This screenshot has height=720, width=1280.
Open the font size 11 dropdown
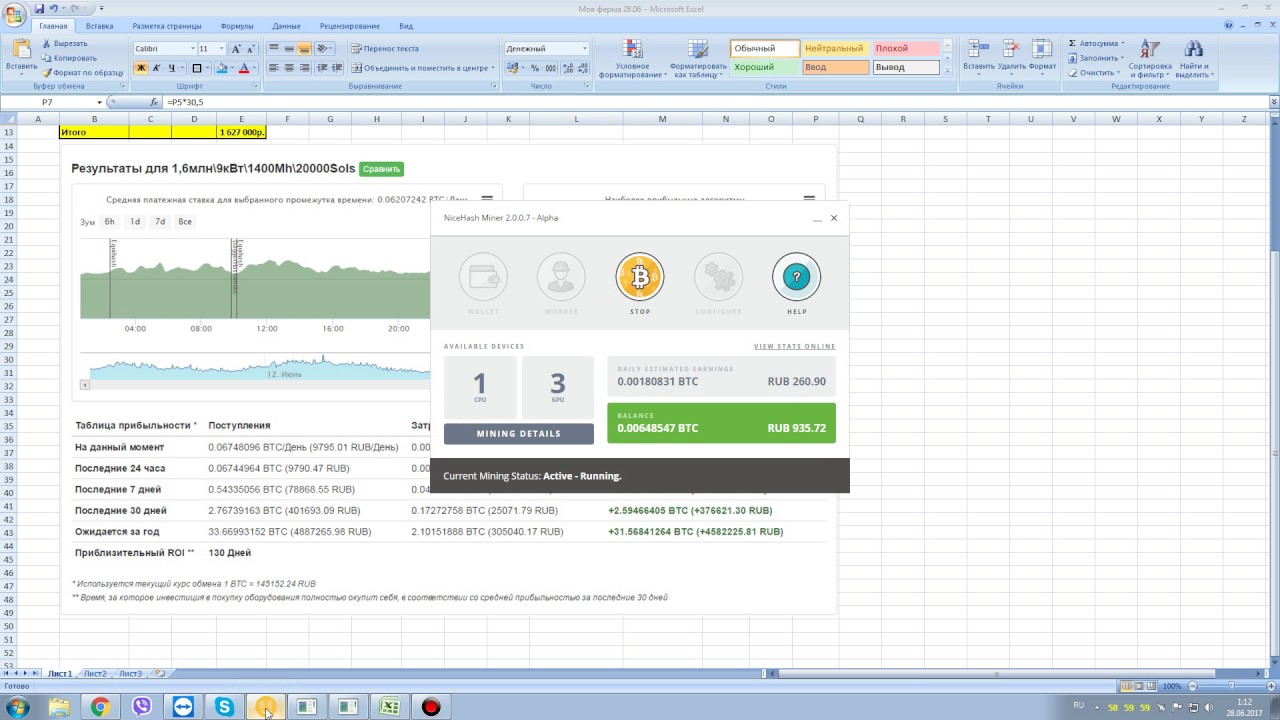pos(221,48)
